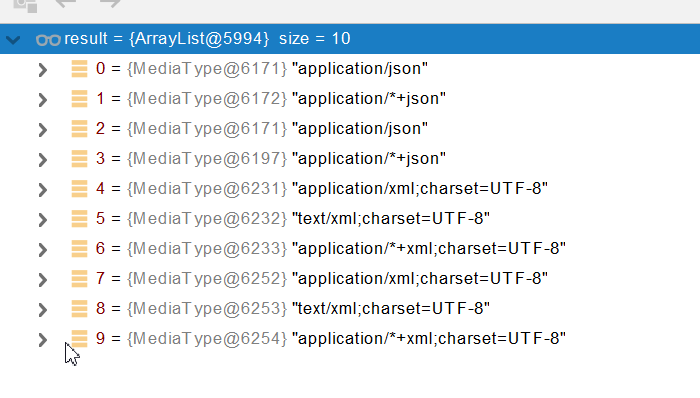The height and width of the screenshot is (398, 700).
Task: Select row 2 MediaType@6171 application/json
Action: tap(350, 129)
